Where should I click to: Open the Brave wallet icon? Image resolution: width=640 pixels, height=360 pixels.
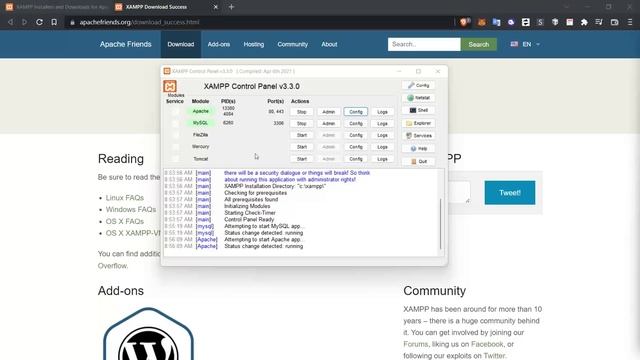click(614, 22)
